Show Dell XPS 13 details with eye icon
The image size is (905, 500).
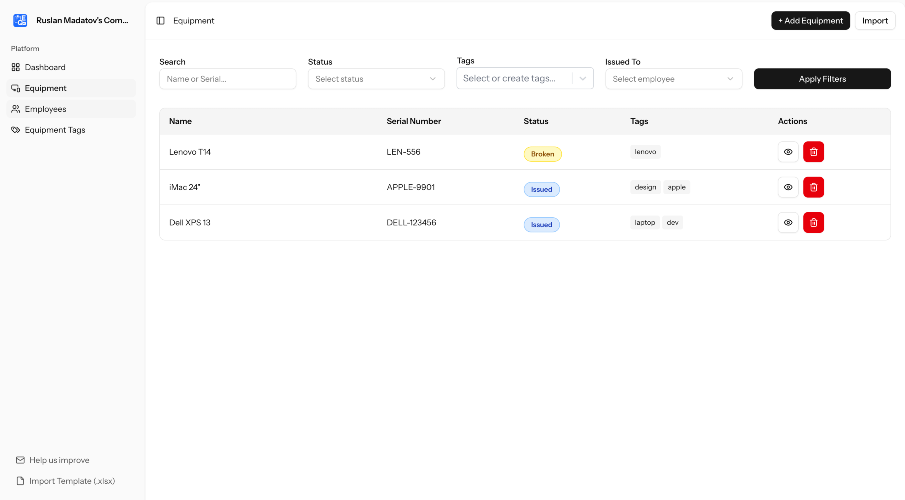click(788, 222)
